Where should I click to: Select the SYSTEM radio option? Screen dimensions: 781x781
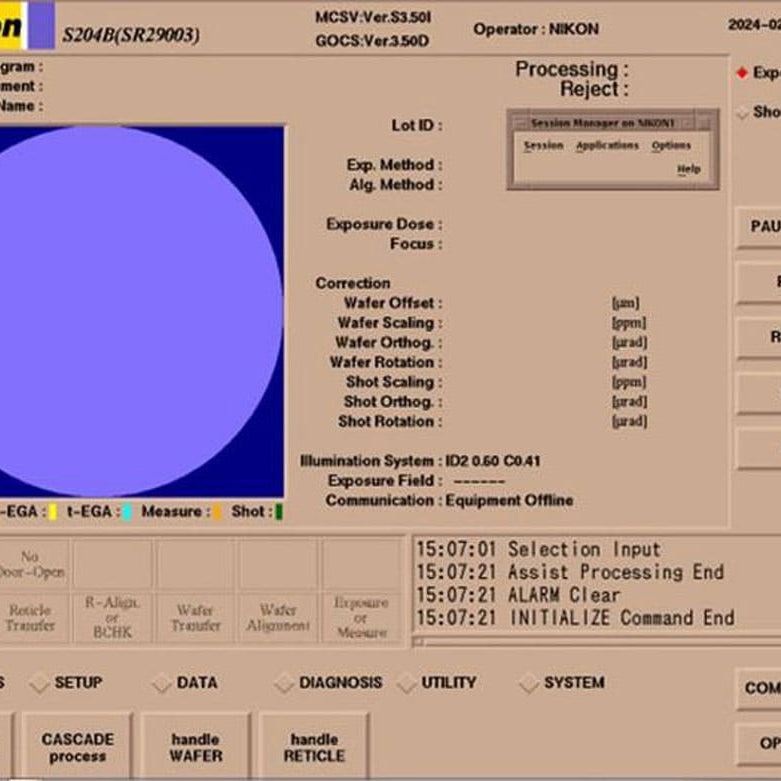529,684
